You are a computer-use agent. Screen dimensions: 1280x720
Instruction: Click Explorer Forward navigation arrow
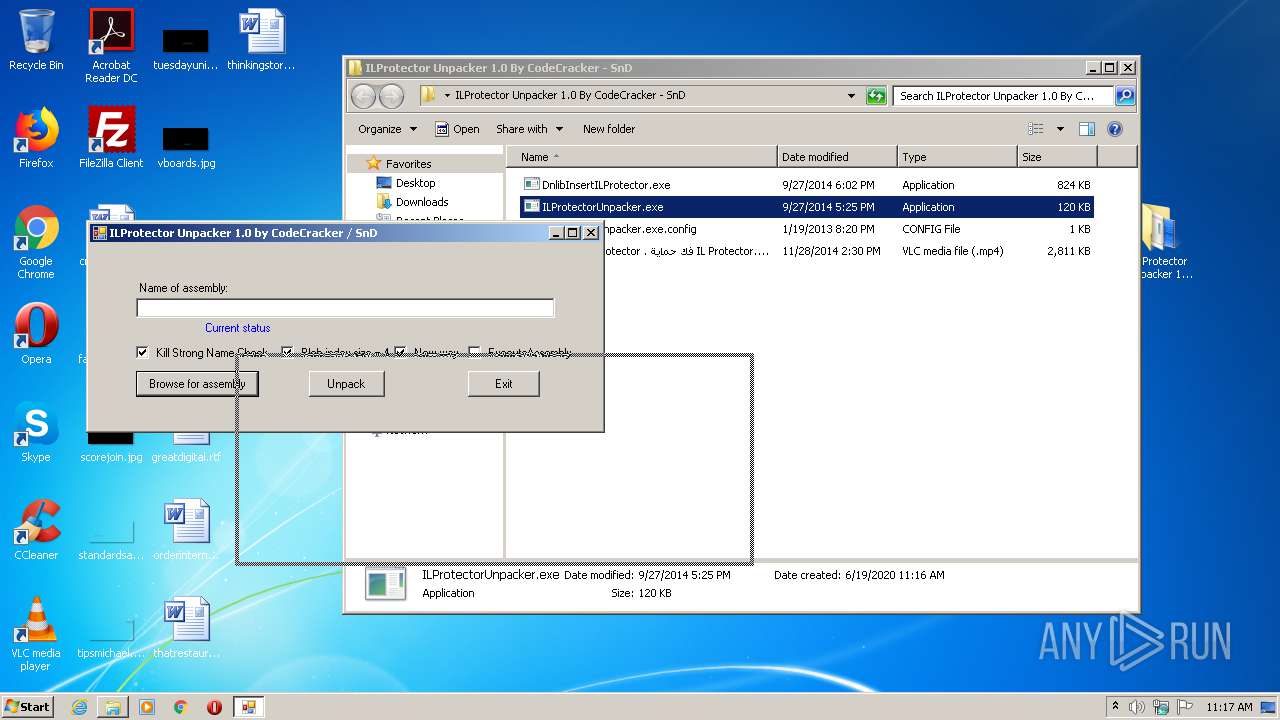pyautogui.click(x=391, y=96)
